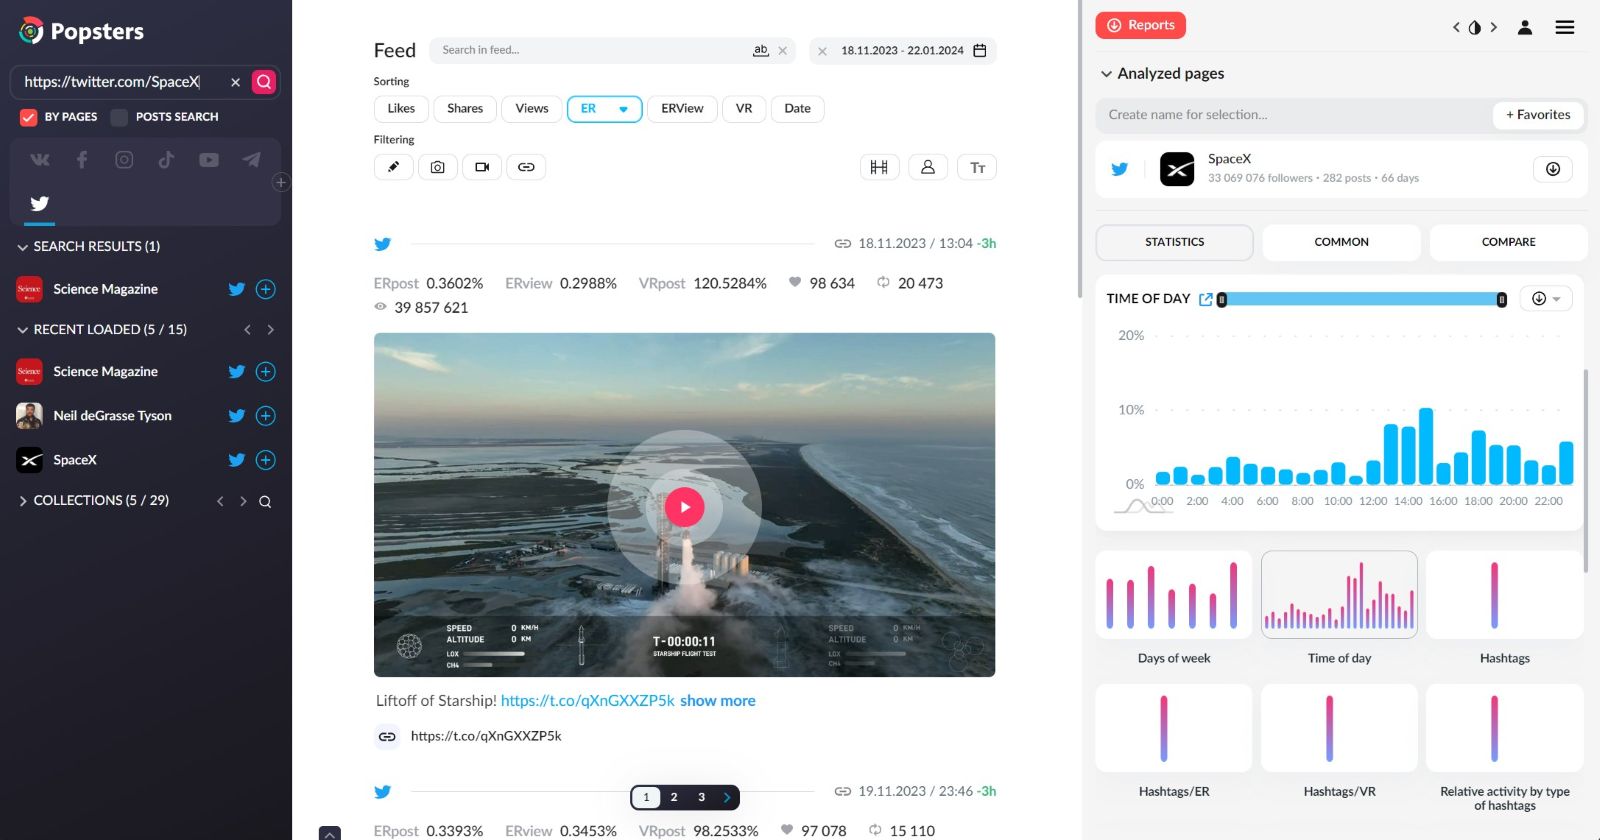Open the hamburger main menu

click(1565, 27)
